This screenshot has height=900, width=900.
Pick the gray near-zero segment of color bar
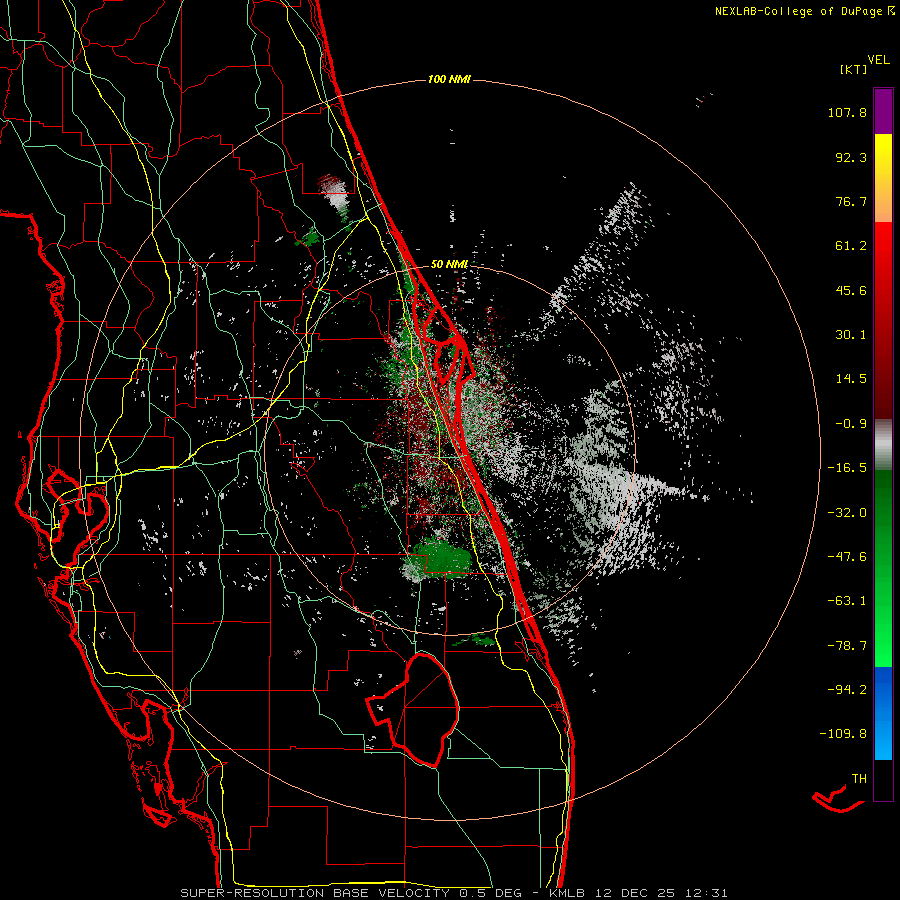coord(883,445)
